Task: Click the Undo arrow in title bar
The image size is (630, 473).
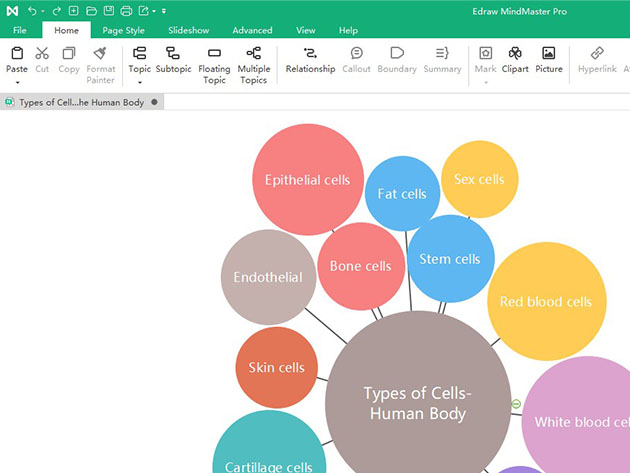Action: (x=32, y=10)
